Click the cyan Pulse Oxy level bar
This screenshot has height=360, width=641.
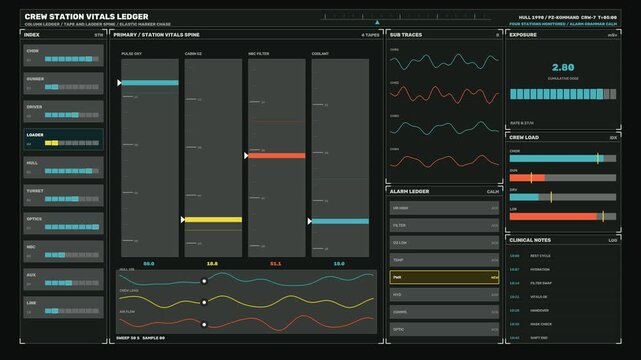pyautogui.click(x=150, y=83)
